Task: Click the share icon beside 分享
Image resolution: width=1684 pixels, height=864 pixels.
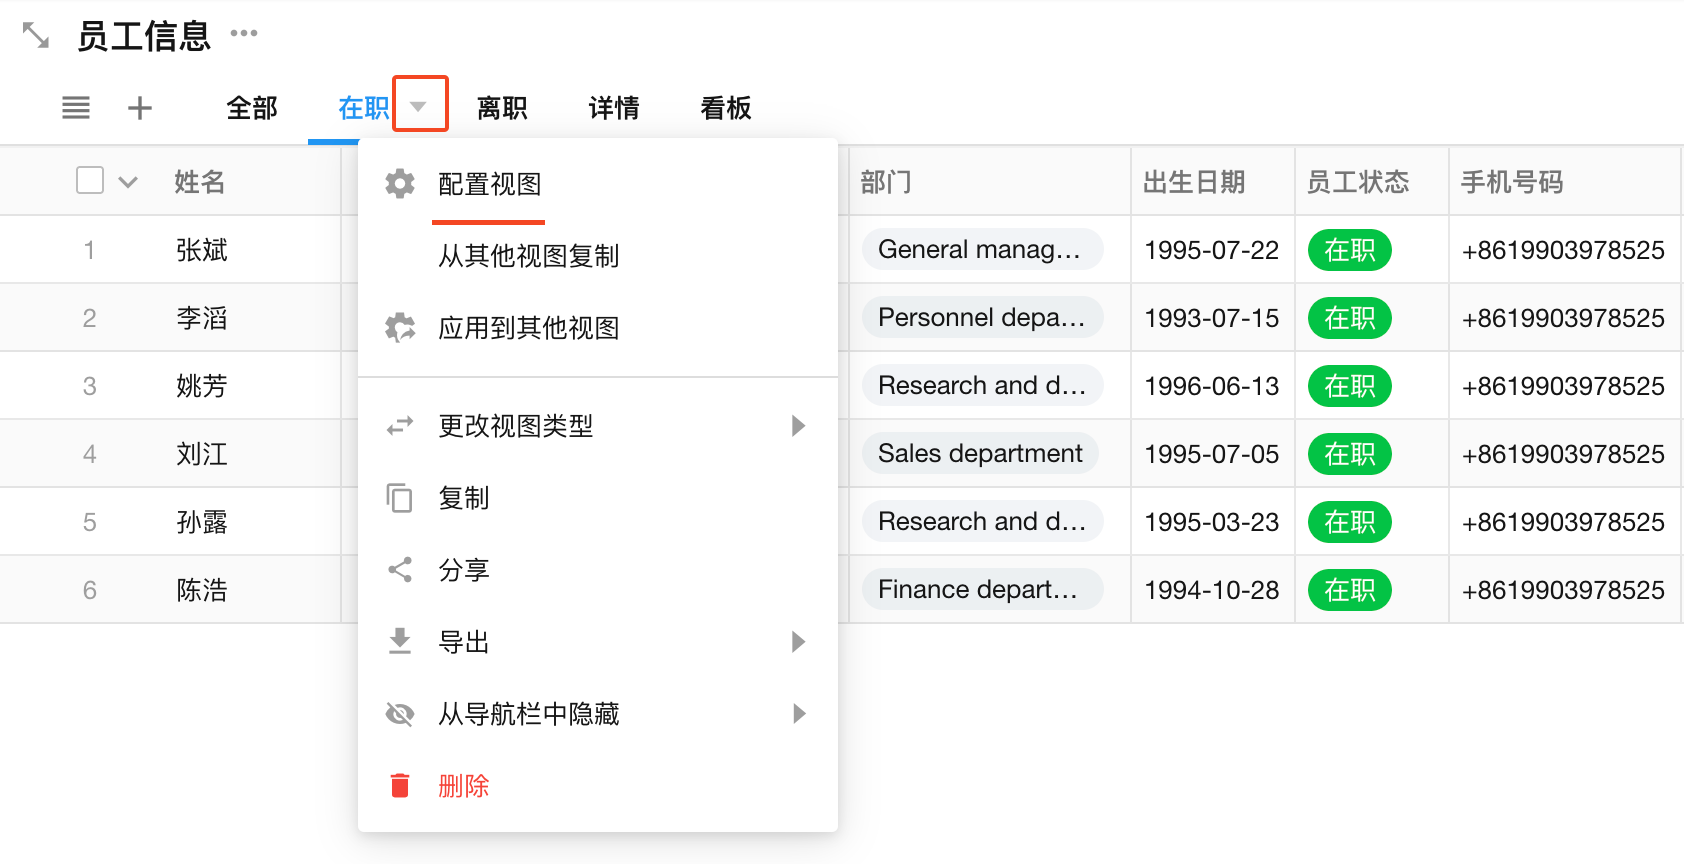Action: coord(400,570)
